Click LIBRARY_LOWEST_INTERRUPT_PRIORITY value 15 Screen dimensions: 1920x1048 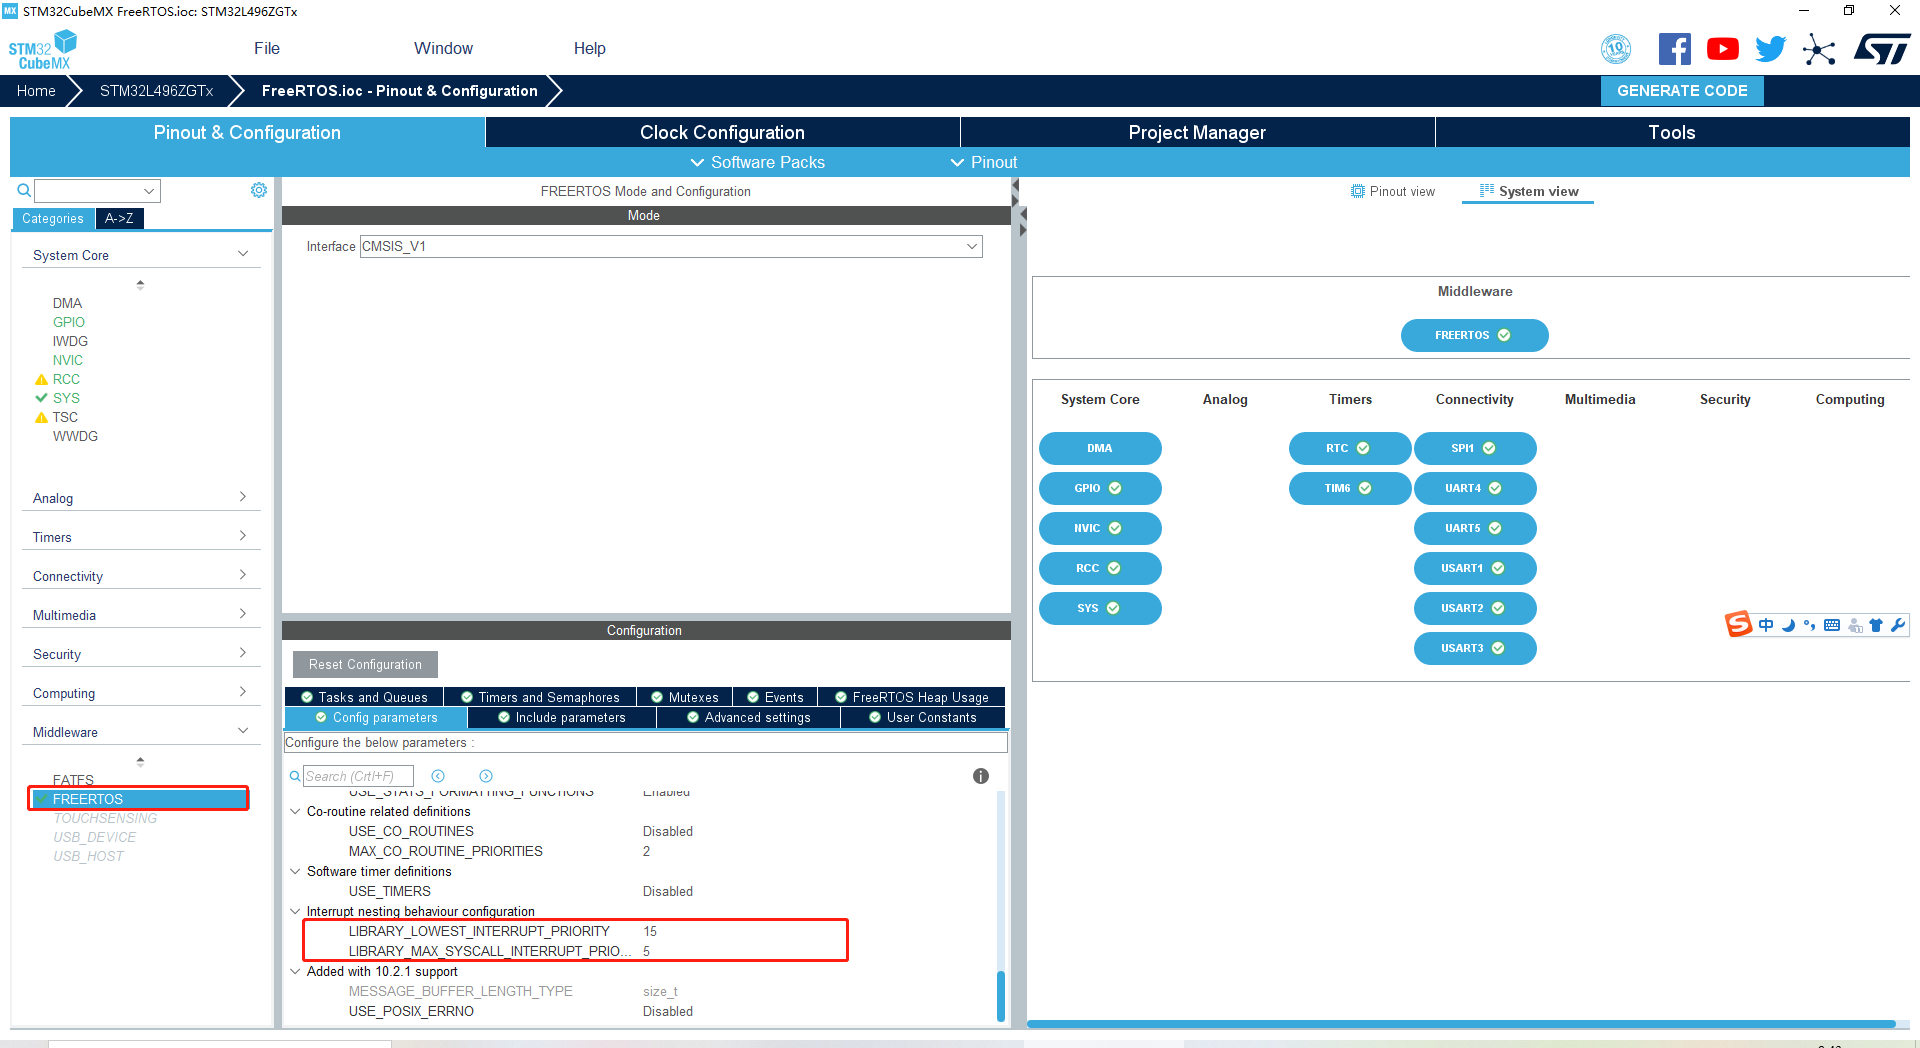(650, 931)
